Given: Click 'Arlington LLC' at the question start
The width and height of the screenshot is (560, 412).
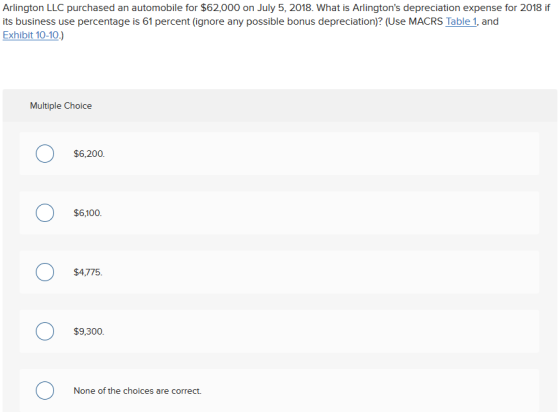Looking at the screenshot, I should coord(33,8).
